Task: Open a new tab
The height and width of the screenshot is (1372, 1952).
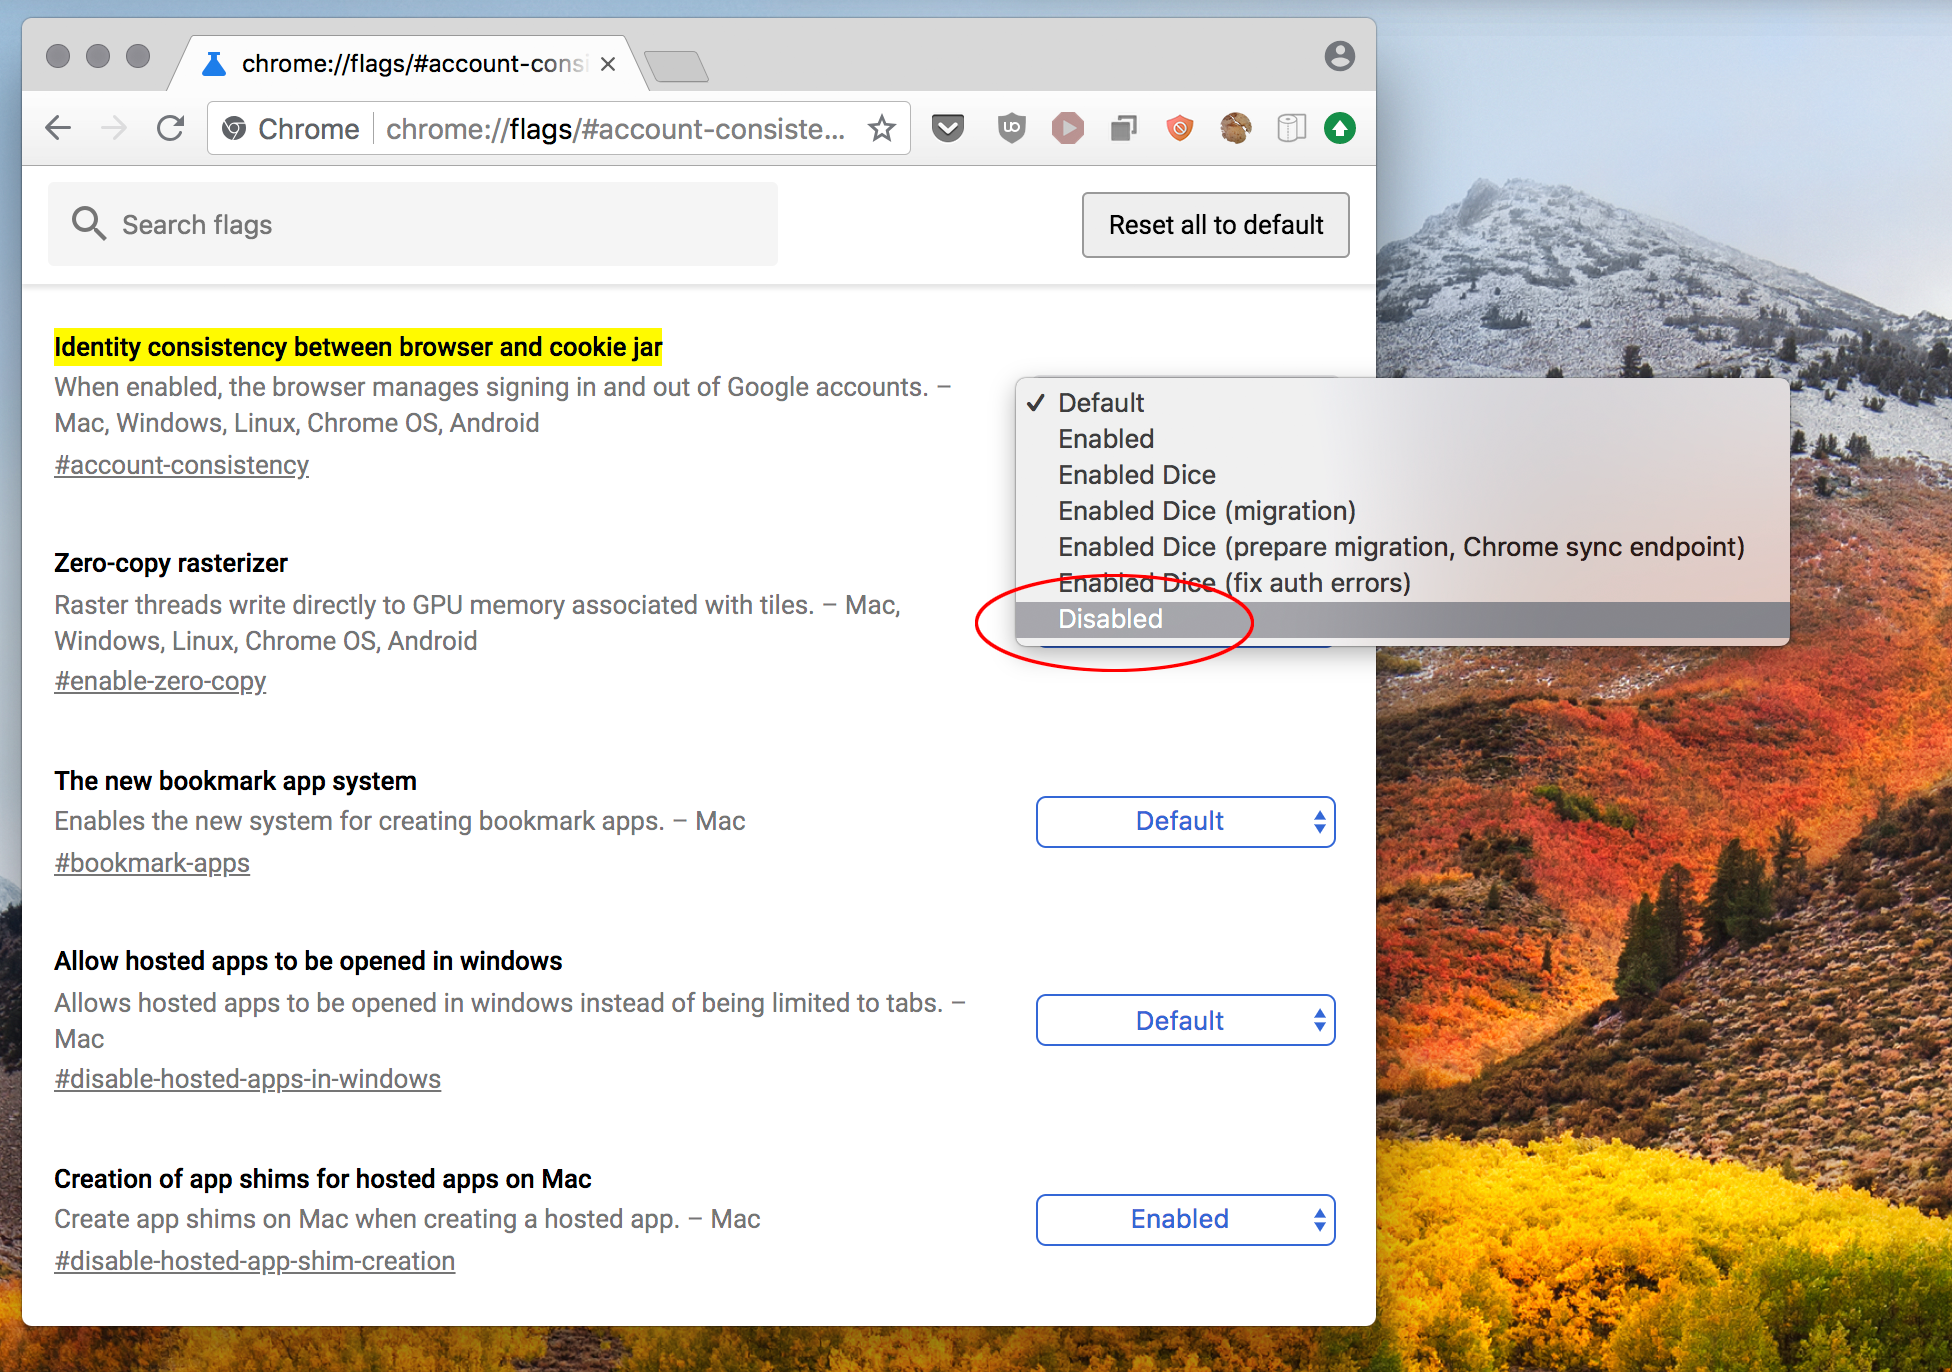Action: point(677,67)
